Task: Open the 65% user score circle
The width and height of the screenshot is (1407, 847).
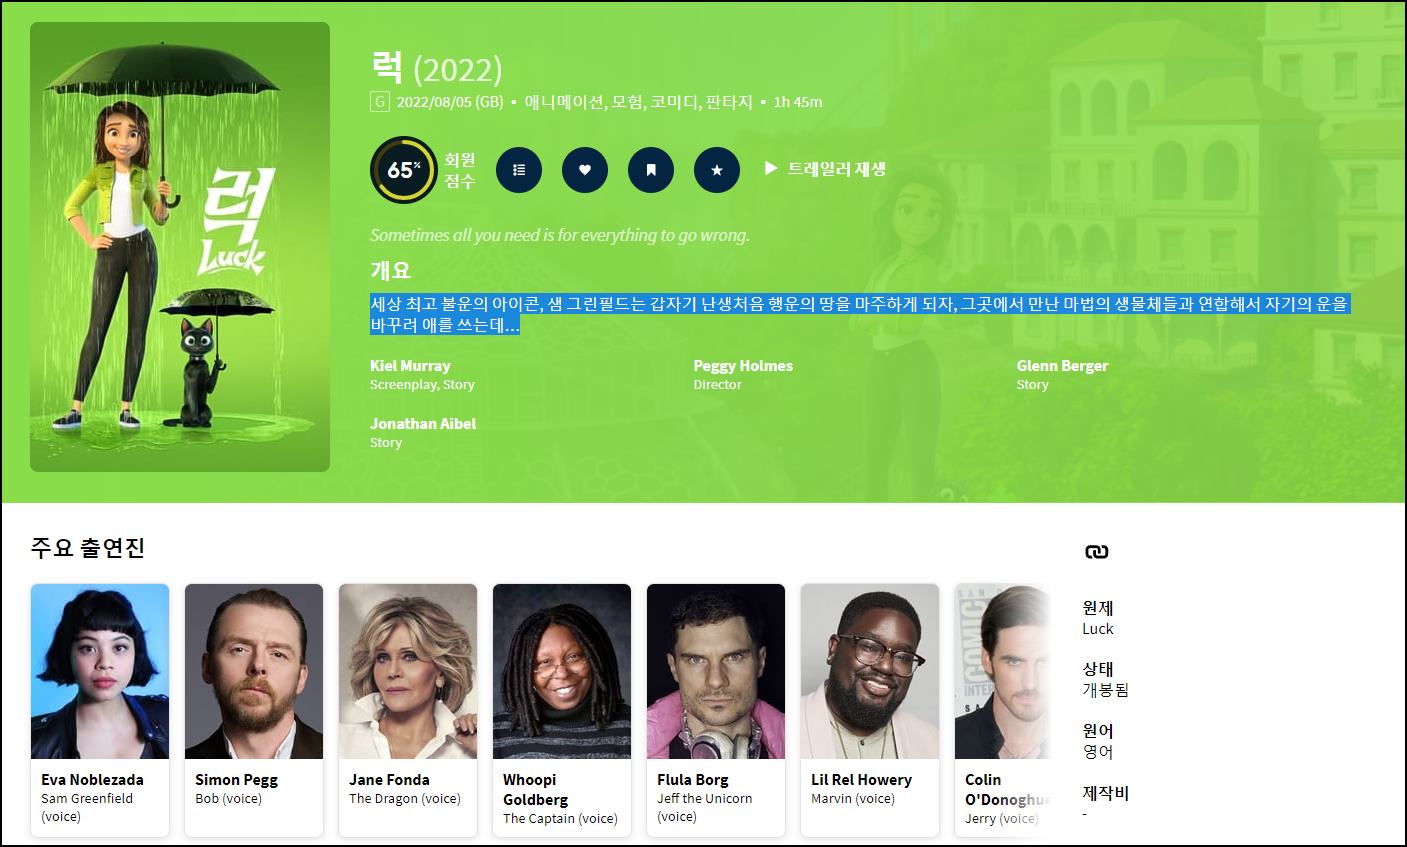Action: pyautogui.click(x=403, y=169)
